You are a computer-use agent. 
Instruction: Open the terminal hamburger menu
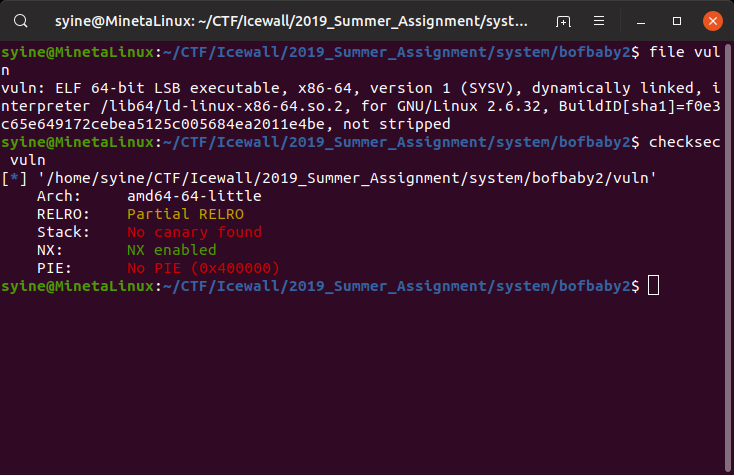coord(599,21)
